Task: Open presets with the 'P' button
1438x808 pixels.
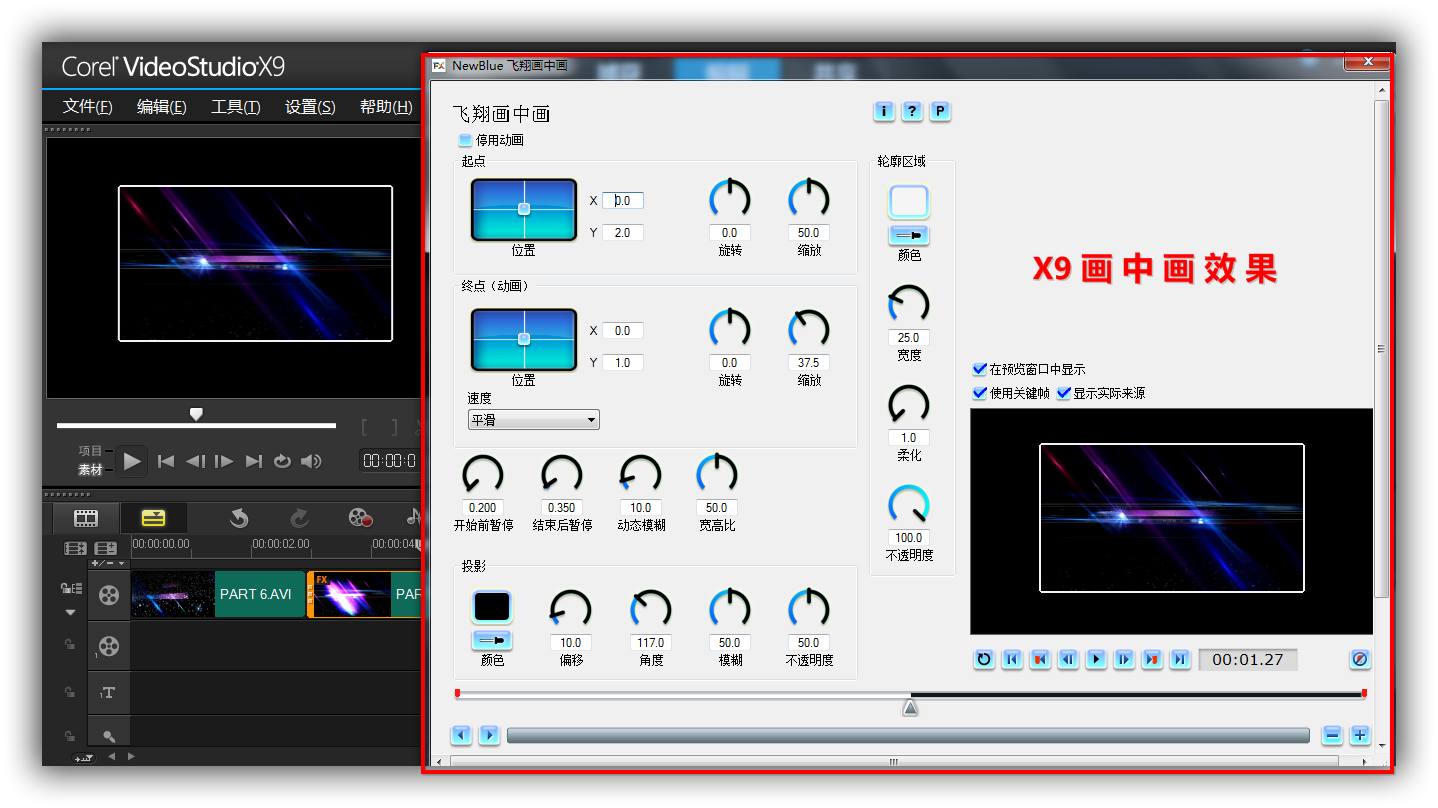Action: pyautogui.click(x=940, y=111)
